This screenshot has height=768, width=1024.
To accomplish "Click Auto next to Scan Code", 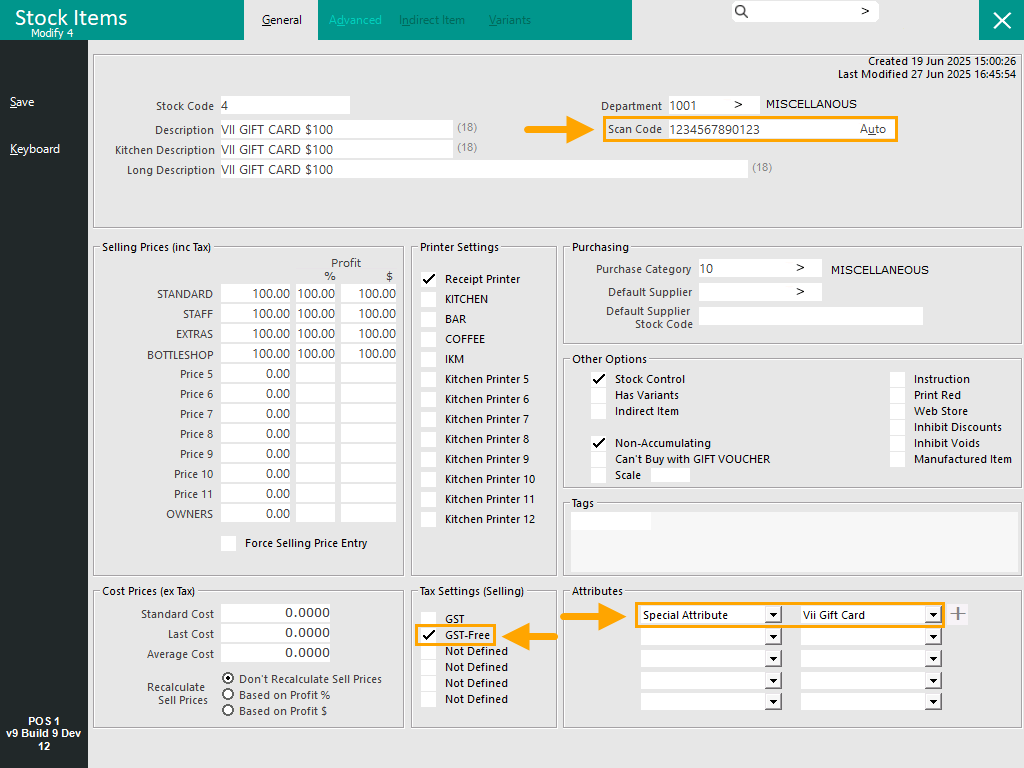I will [x=872, y=129].
